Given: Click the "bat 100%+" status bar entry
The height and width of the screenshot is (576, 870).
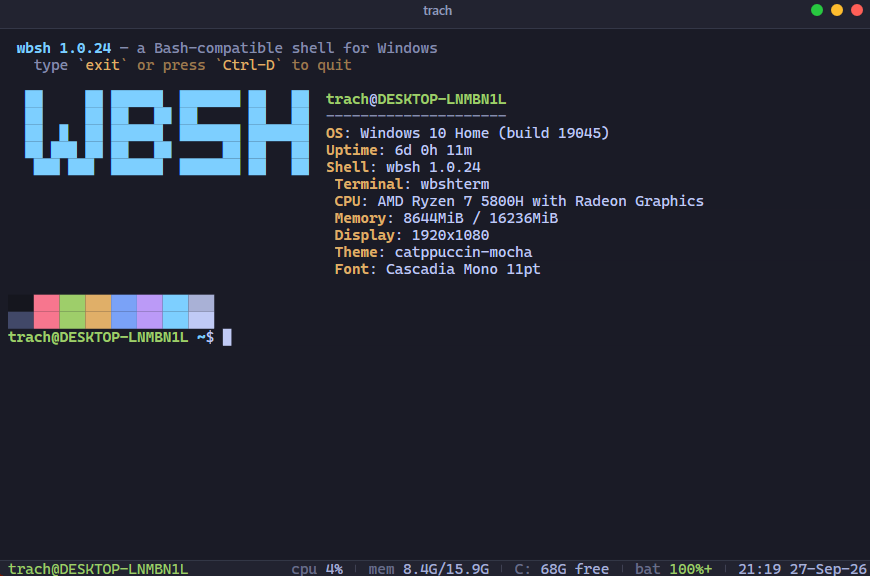Looking at the screenshot, I should pos(674,569).
